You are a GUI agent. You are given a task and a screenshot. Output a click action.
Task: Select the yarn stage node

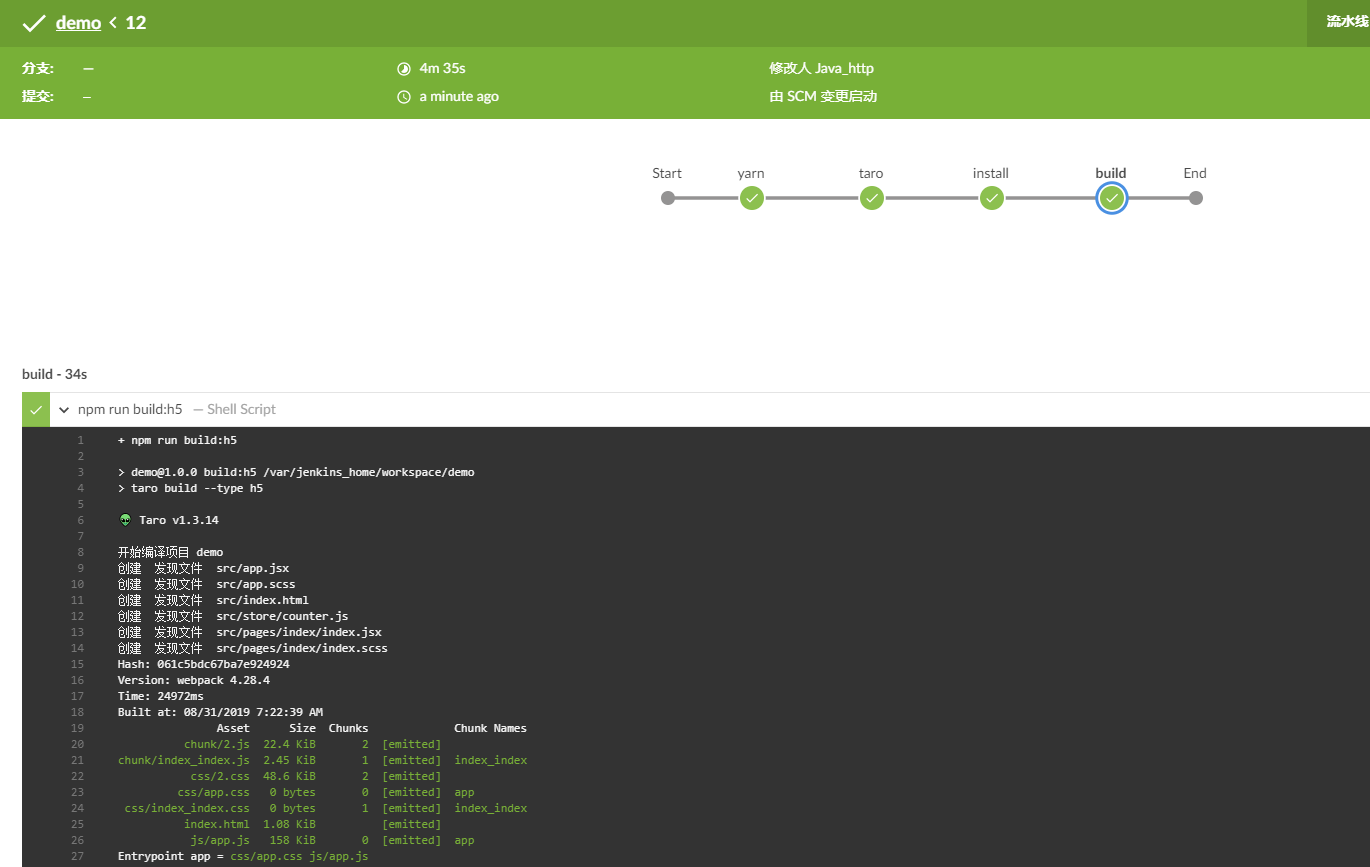(752, 198)
